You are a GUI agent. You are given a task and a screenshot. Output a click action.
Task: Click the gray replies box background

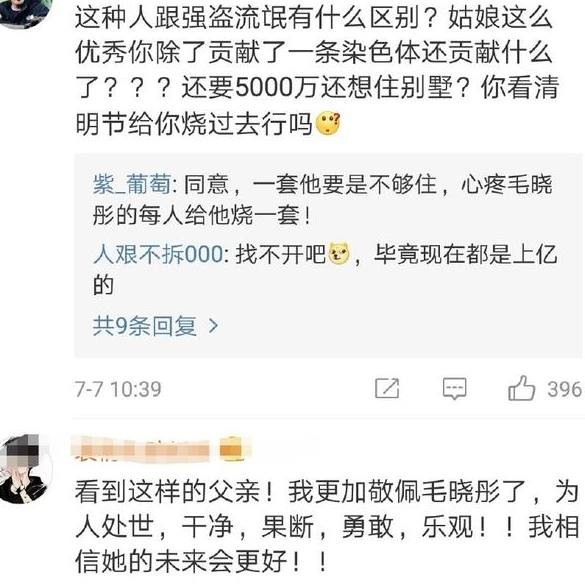click(x=328, y=256)
